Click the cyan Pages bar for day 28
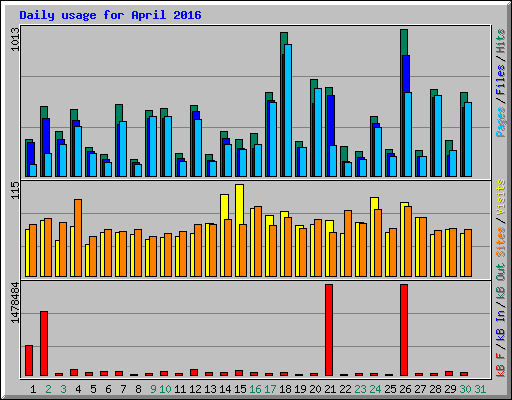 click(x=438, y=136)
